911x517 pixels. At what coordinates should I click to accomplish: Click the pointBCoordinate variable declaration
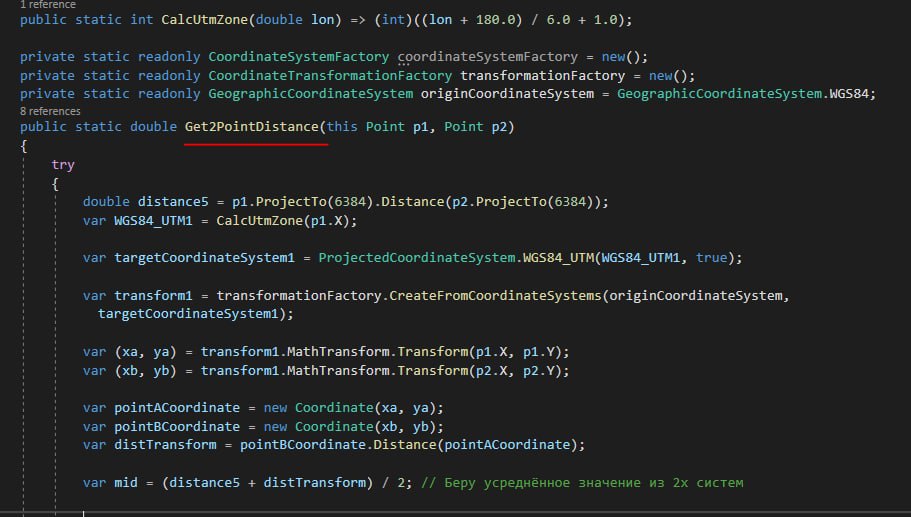[177, 426]
